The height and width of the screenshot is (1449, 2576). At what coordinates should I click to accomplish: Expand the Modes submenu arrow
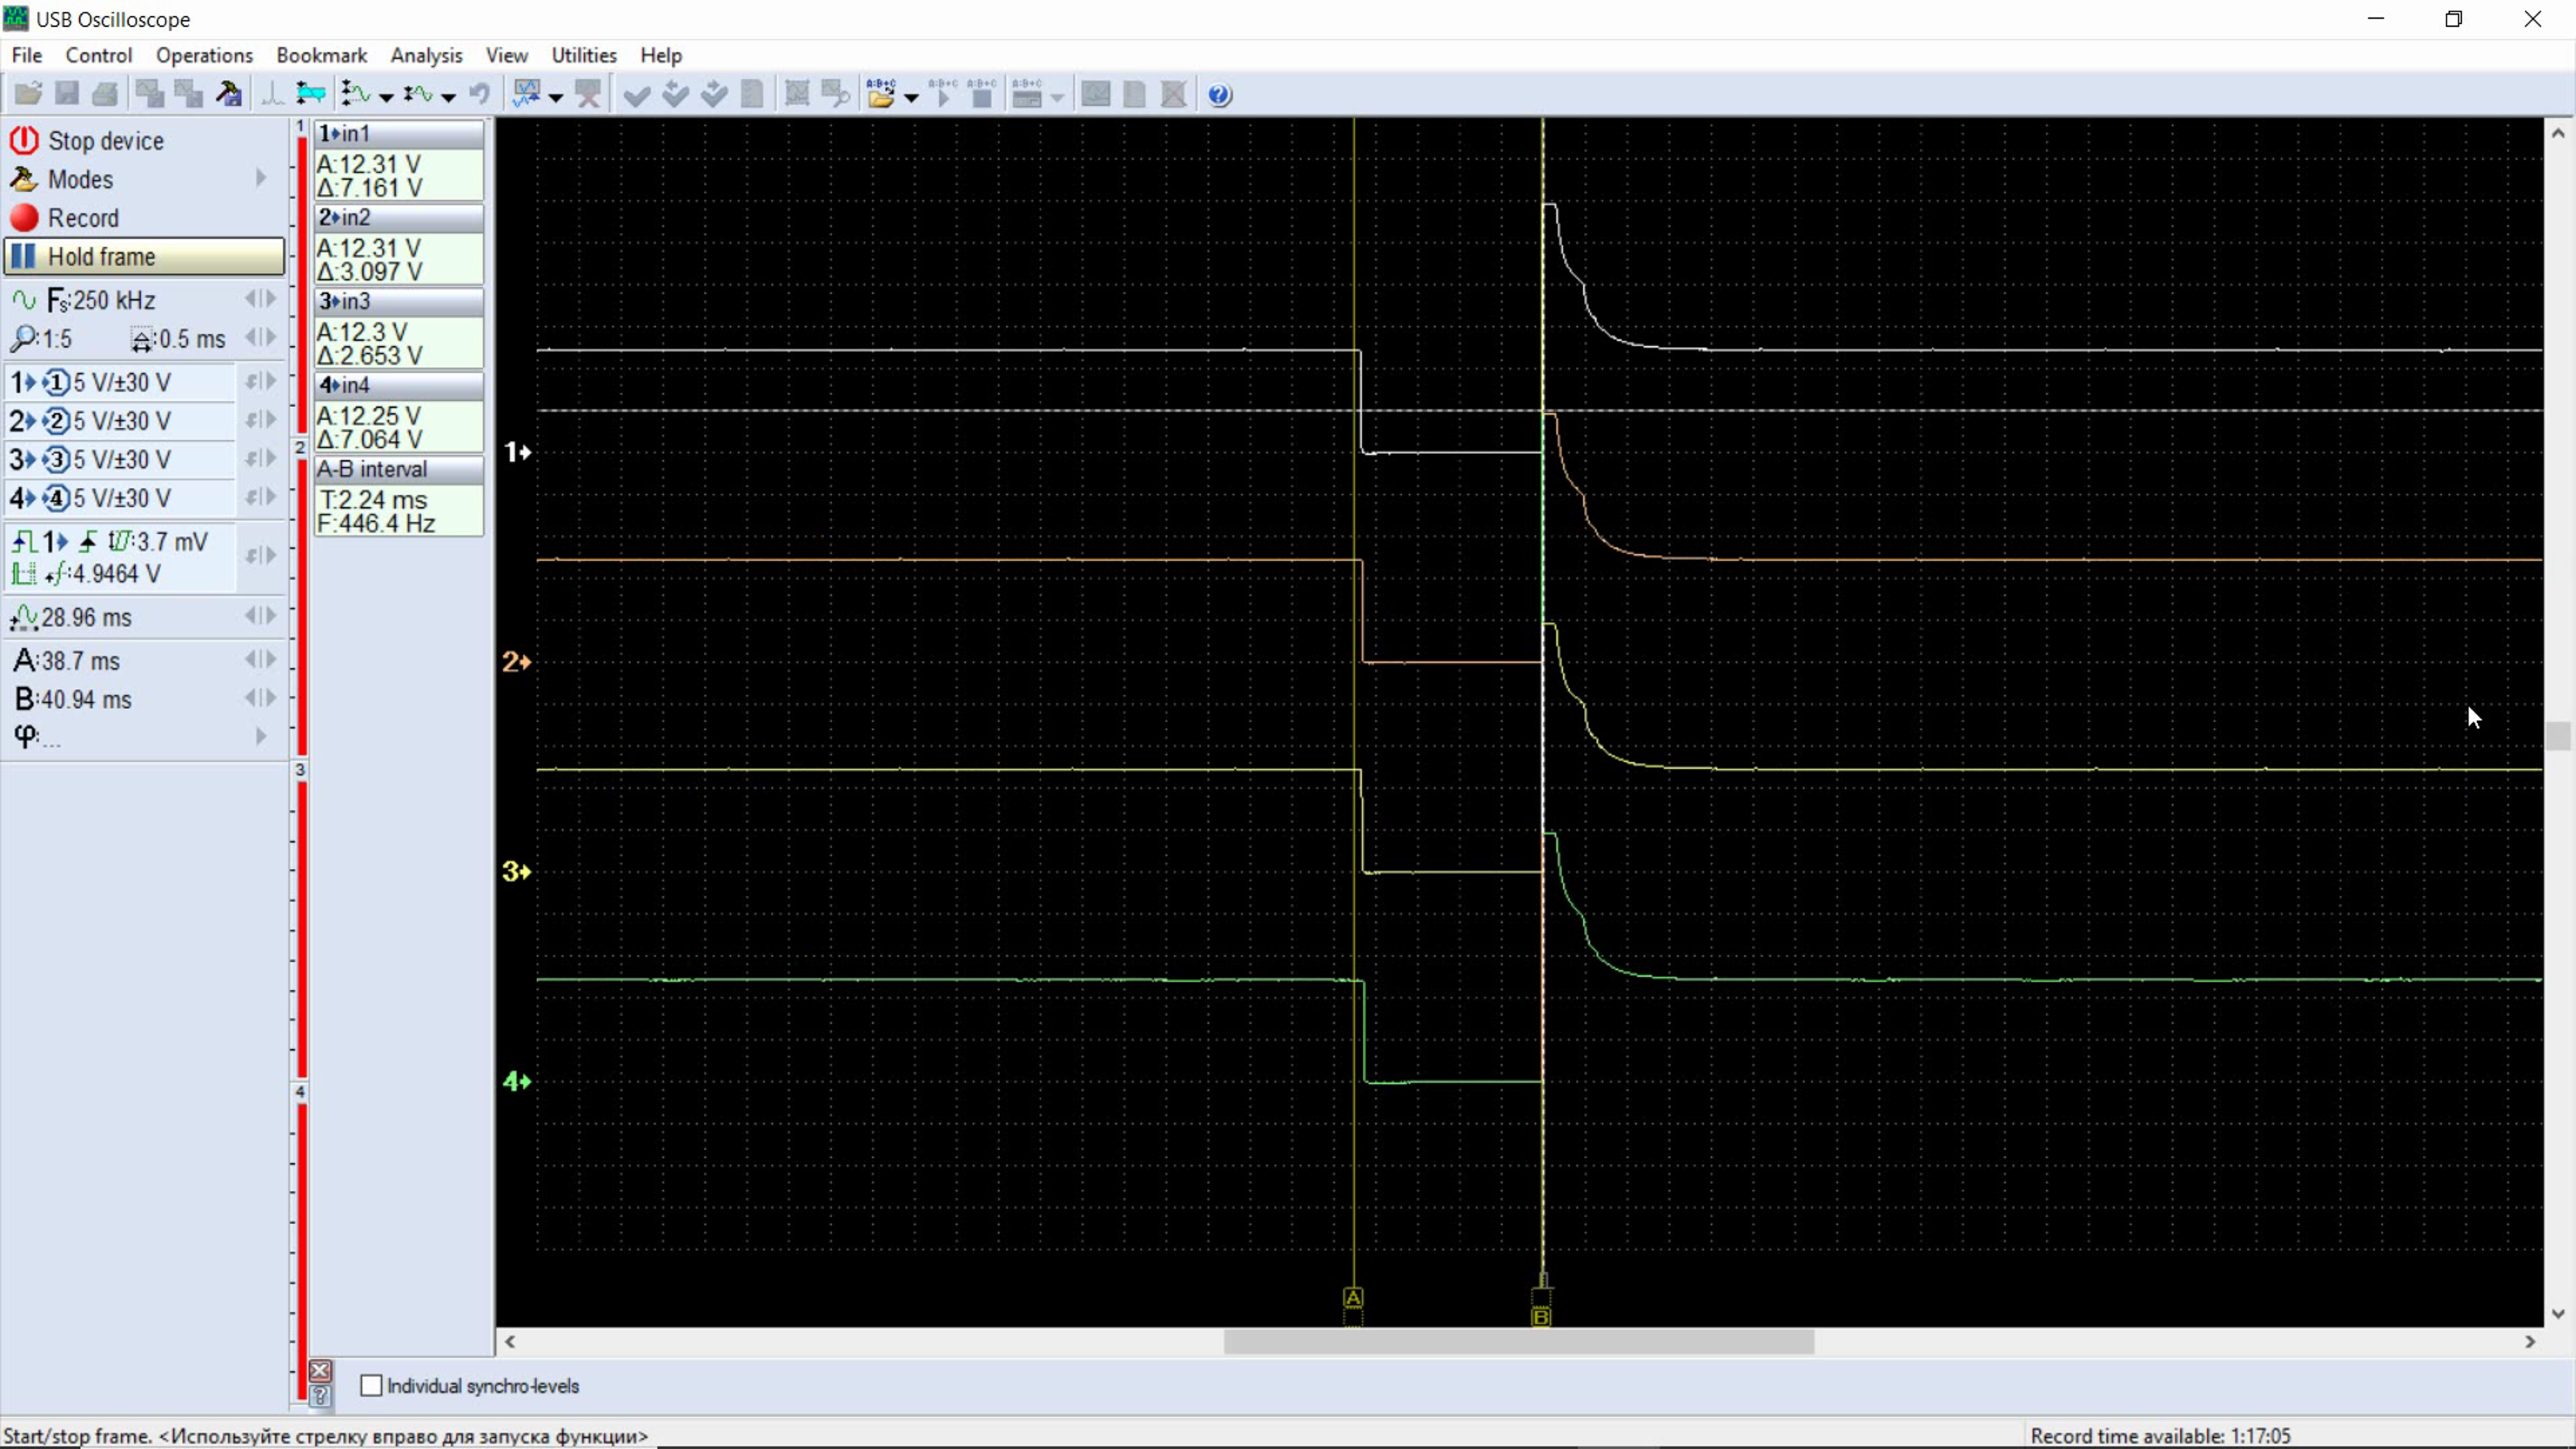[261, 179]
